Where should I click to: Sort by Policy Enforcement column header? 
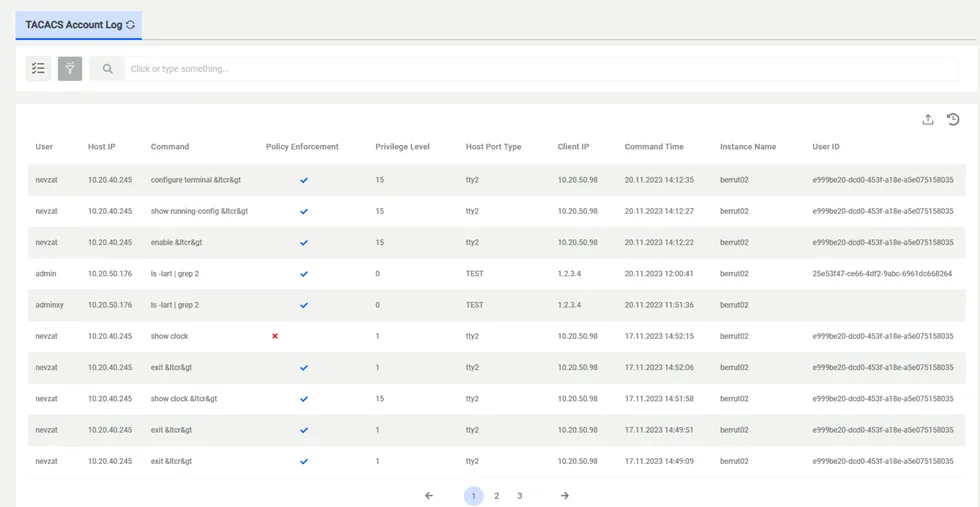point(302,147)
